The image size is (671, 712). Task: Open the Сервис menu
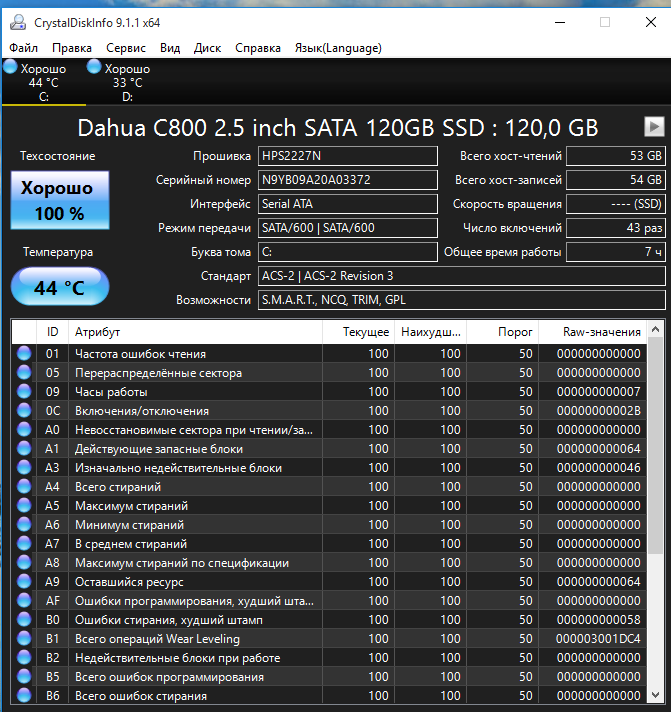point(125,48)
